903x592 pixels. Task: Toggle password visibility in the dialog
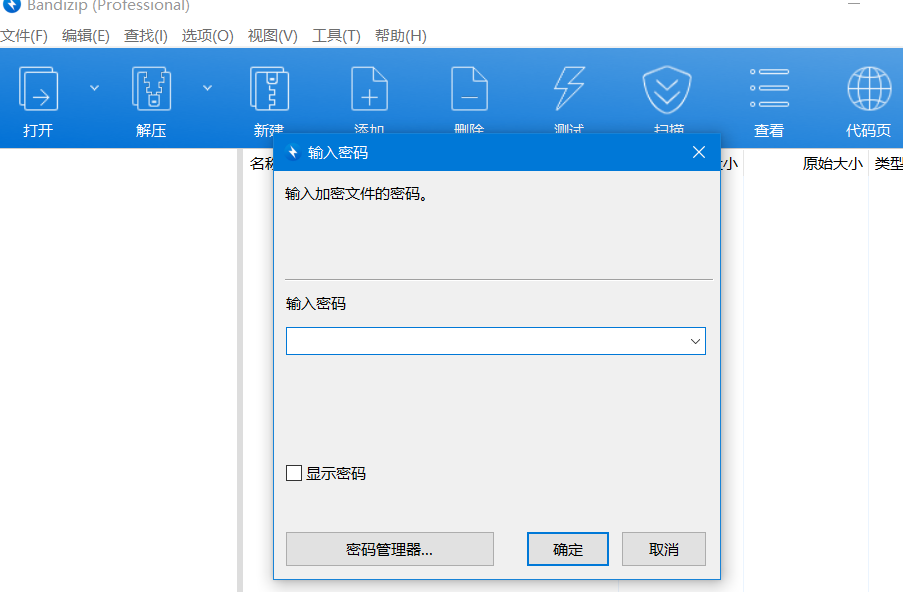[x=294, y=472]
